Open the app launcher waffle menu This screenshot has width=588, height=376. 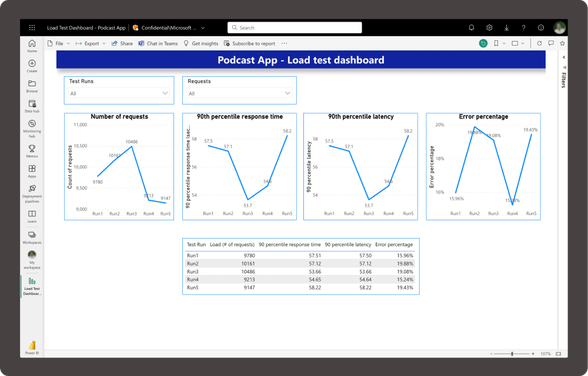coord(32,27)
